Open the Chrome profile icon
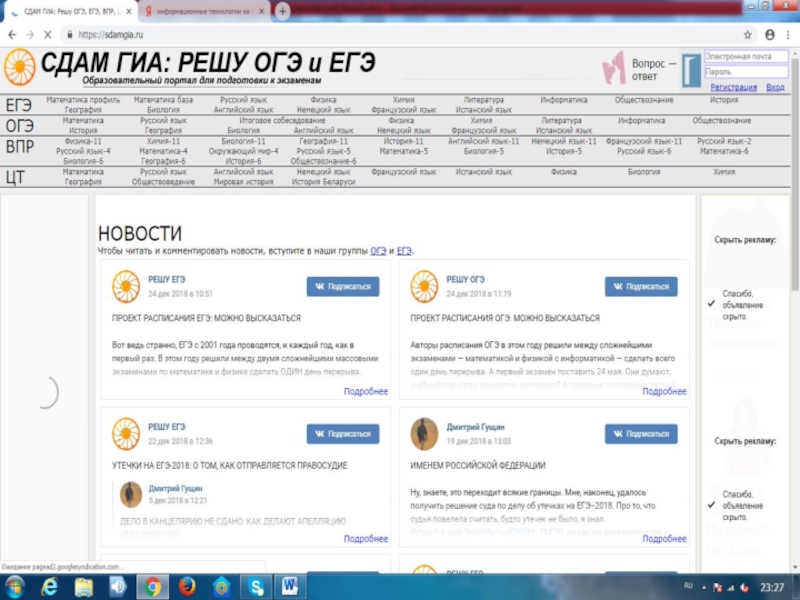The height and width of the screenshot is (600, 800). pyautogui.click(x=769, y=35)
